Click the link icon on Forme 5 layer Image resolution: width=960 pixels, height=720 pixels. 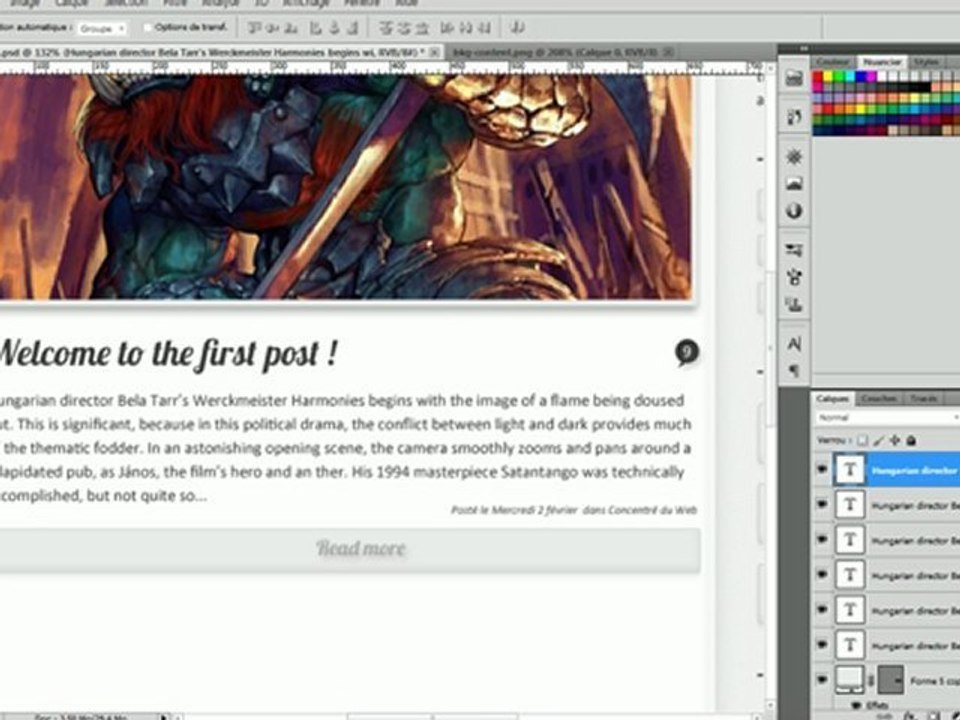point(871,681)
